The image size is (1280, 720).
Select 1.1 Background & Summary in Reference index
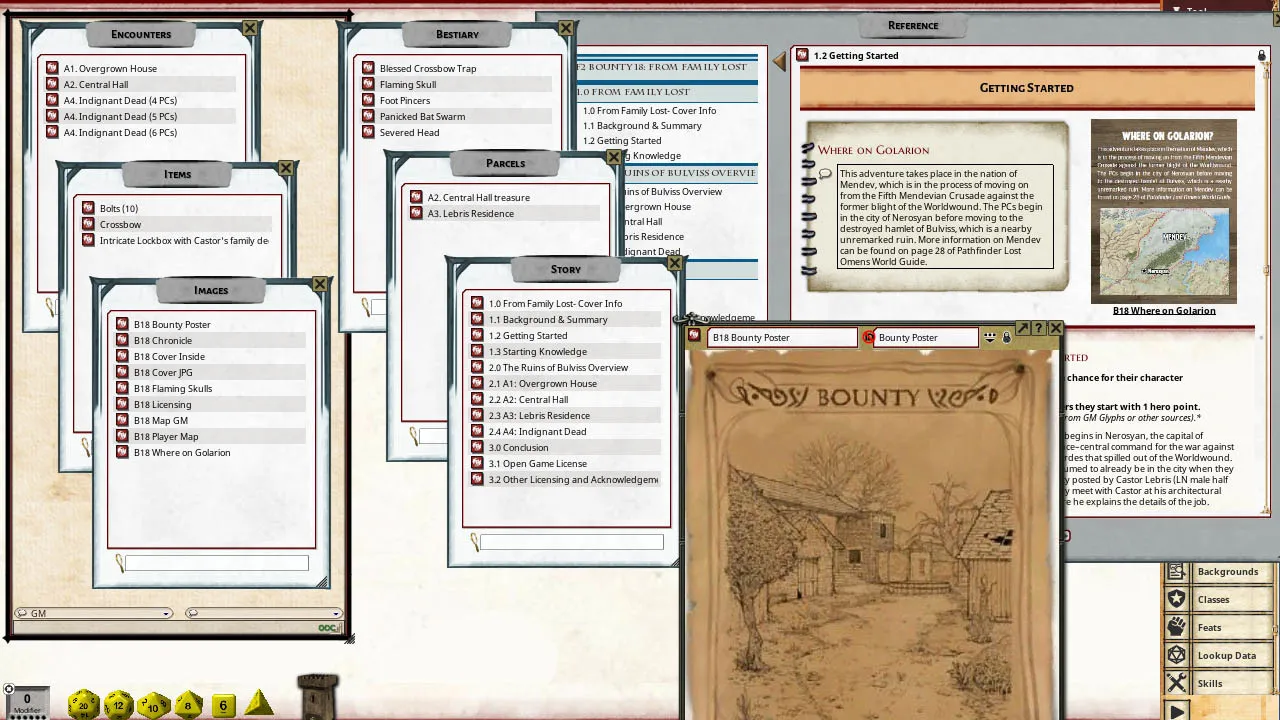642,126
